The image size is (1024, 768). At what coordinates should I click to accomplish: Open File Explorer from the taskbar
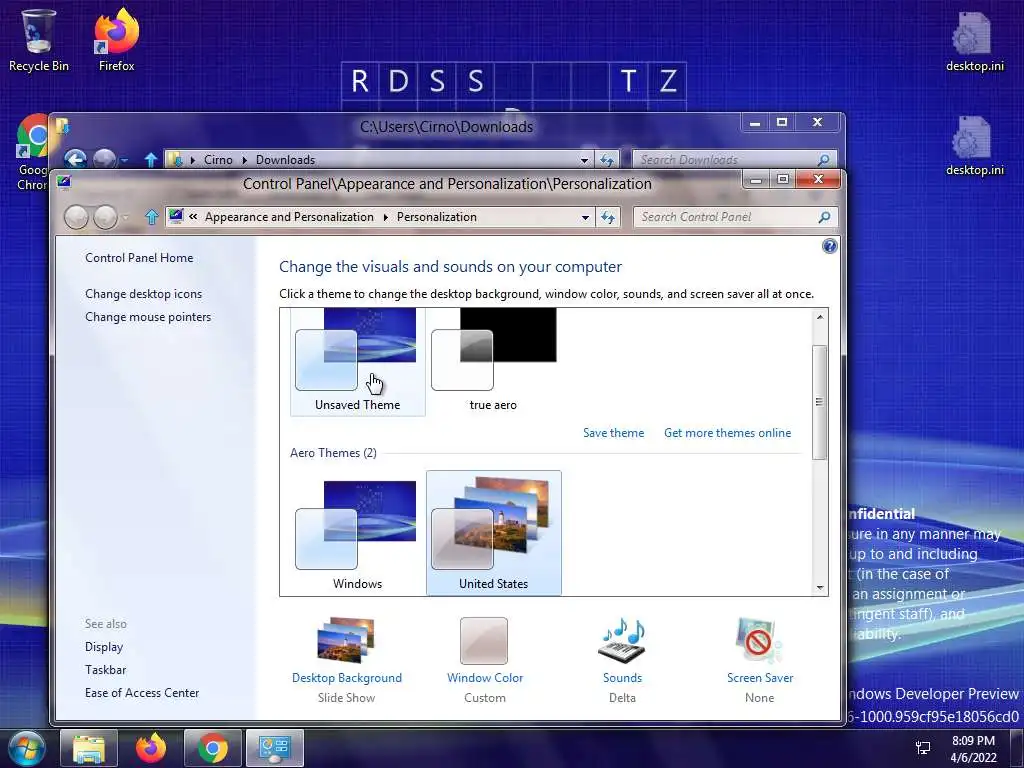(x=89, y=748)
